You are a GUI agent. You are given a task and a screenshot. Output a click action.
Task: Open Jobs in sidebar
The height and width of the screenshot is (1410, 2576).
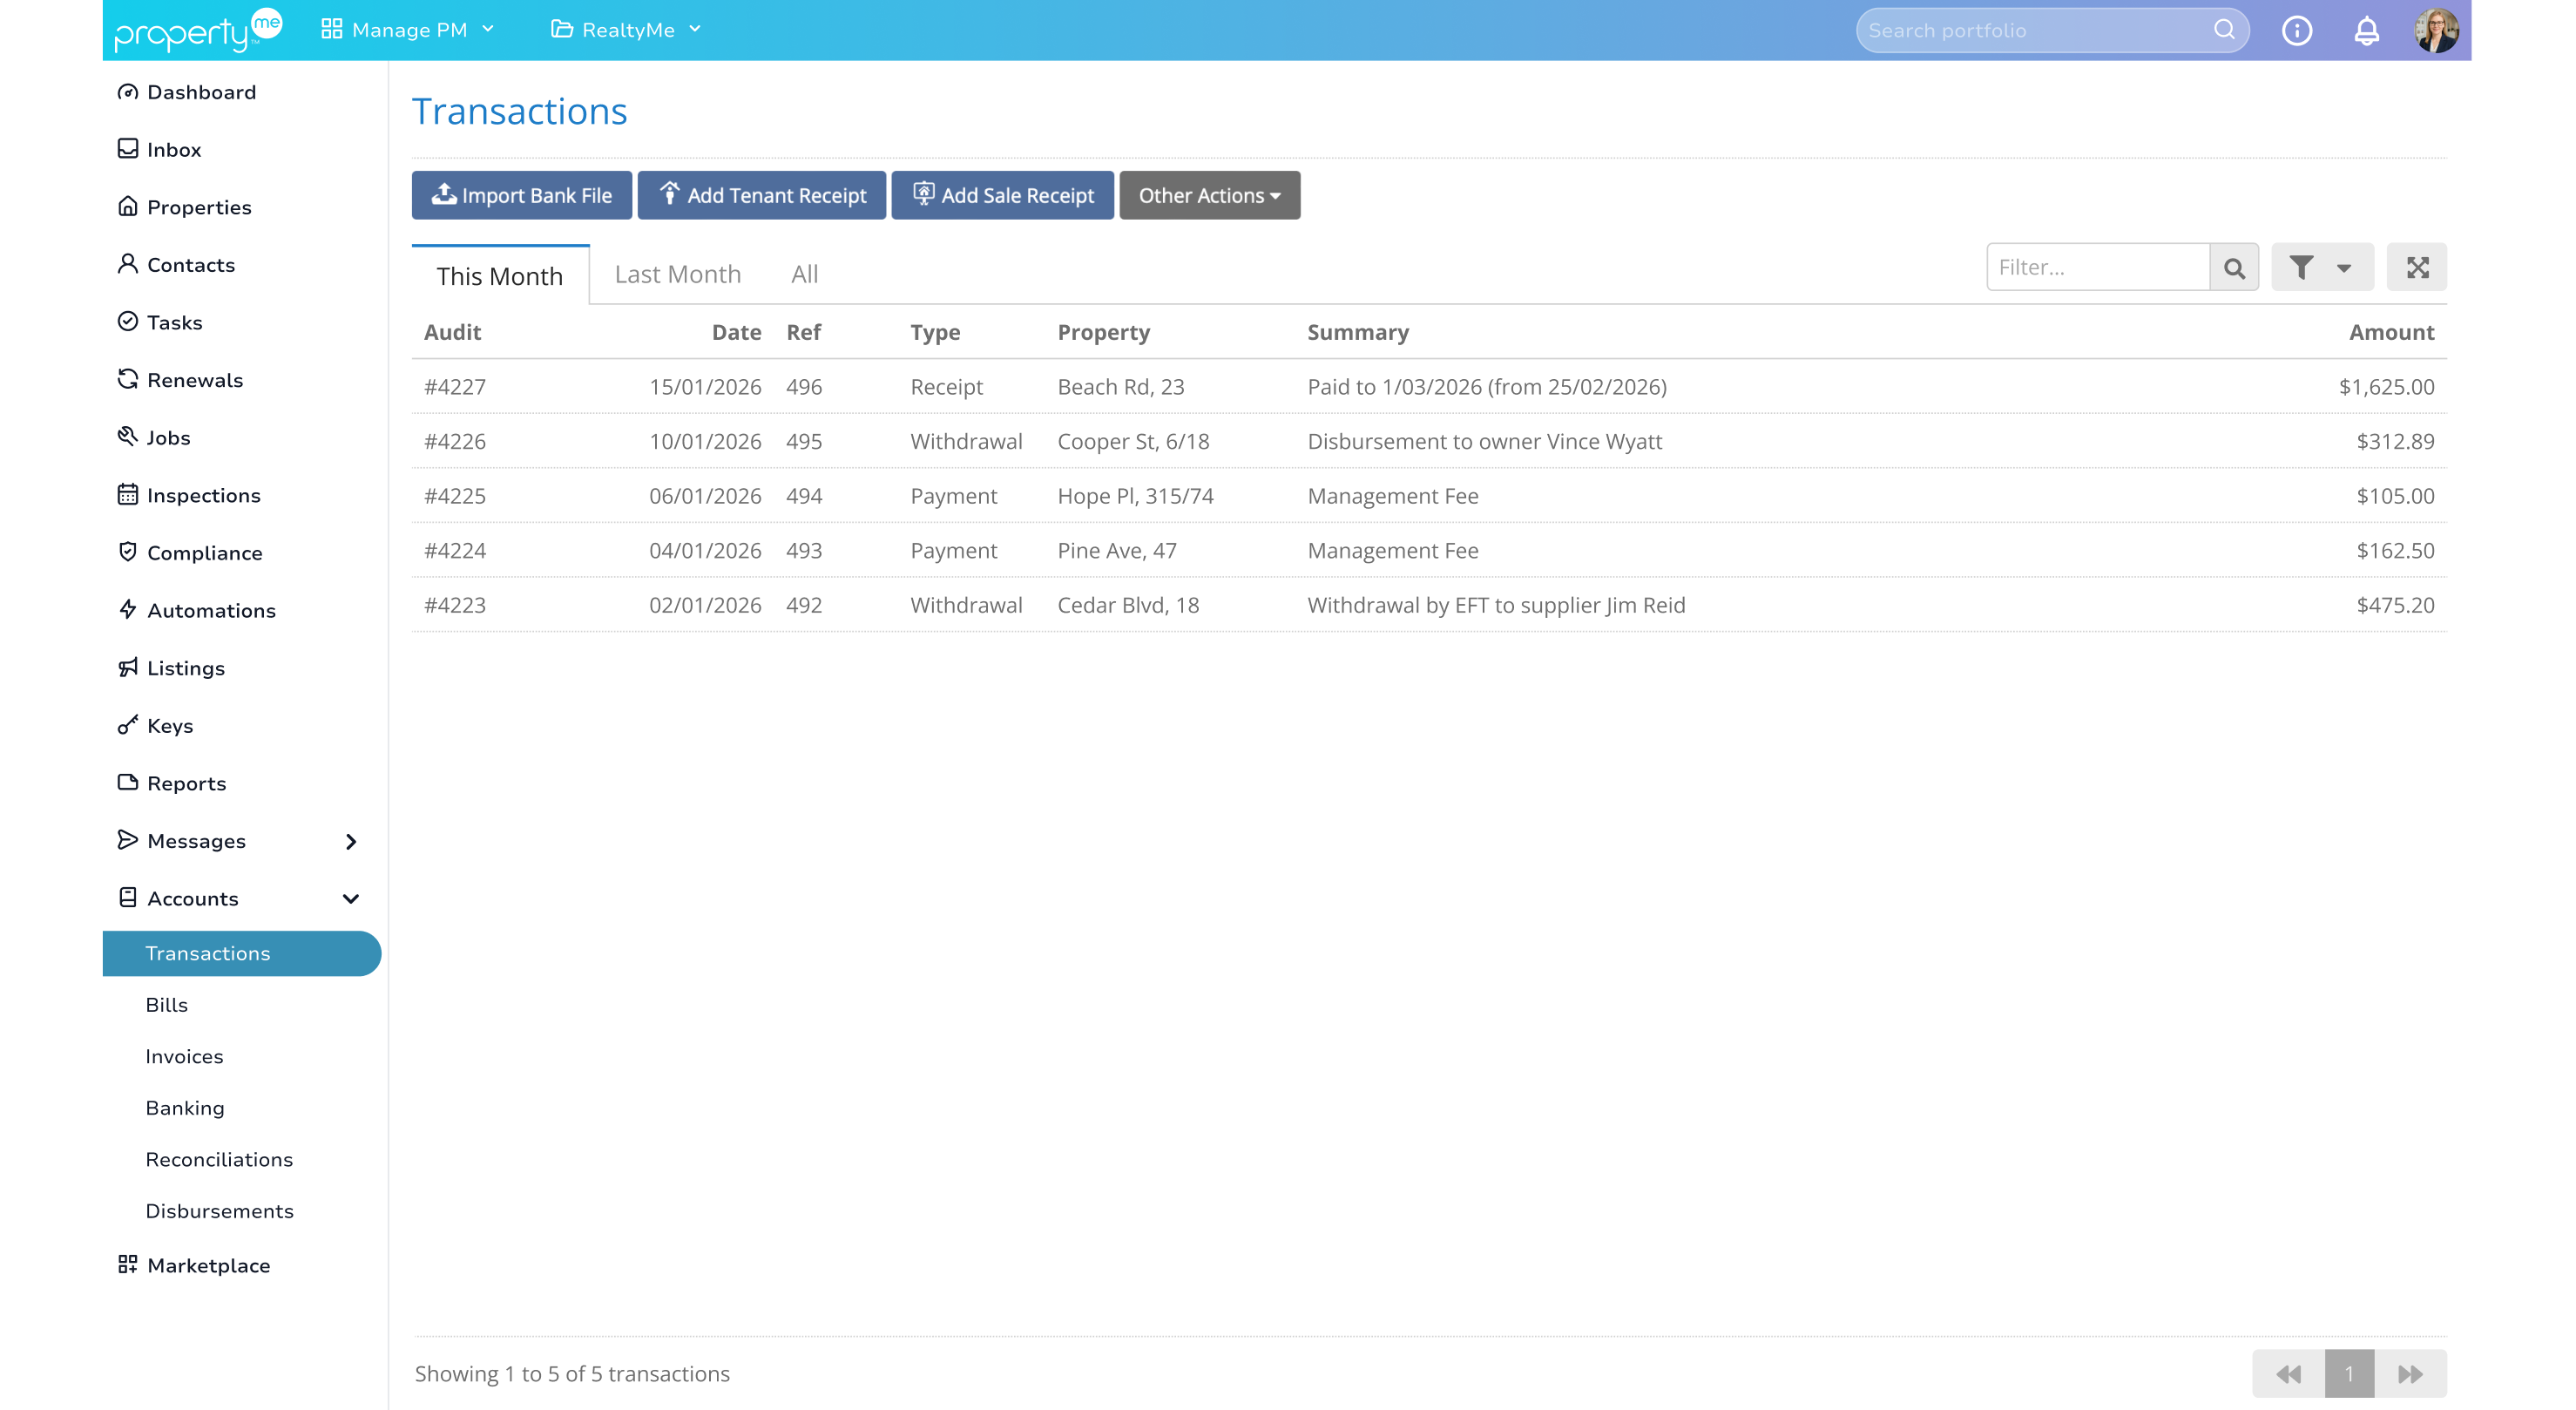(153, 437)
